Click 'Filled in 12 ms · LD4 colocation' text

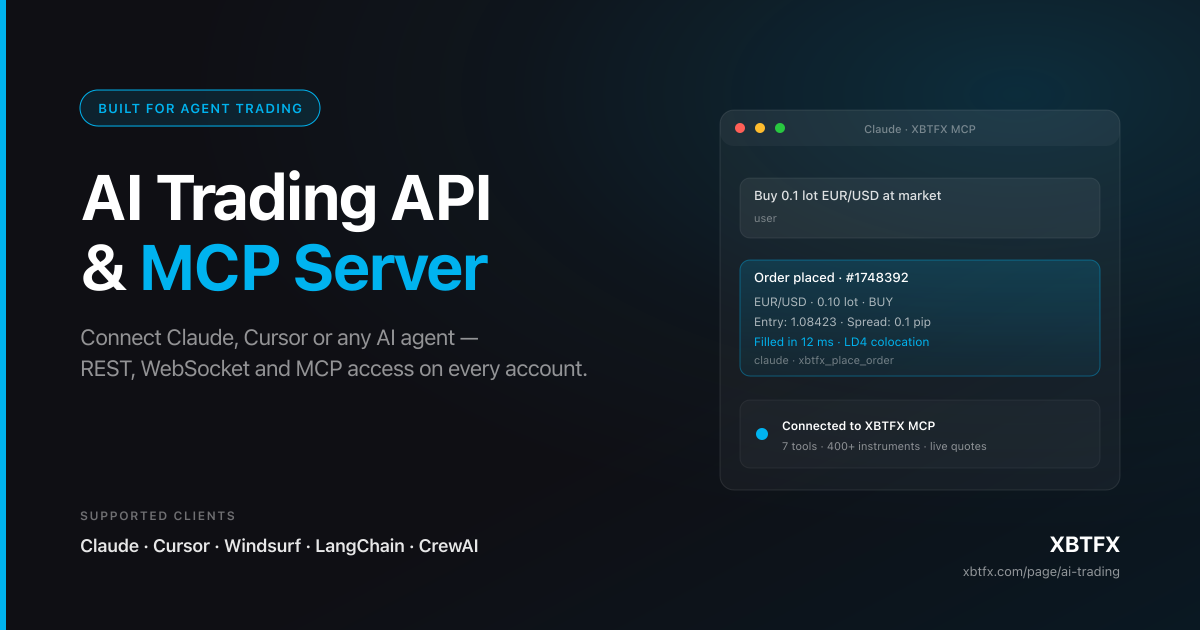tap(842, 342)
